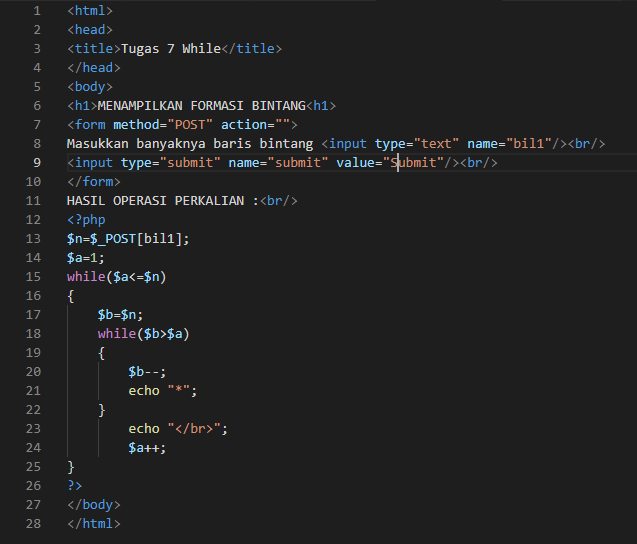Click the text 'HASIL OPERASI PERKALIAN :'
Screen dimensions: 637x544
point(163,201)
